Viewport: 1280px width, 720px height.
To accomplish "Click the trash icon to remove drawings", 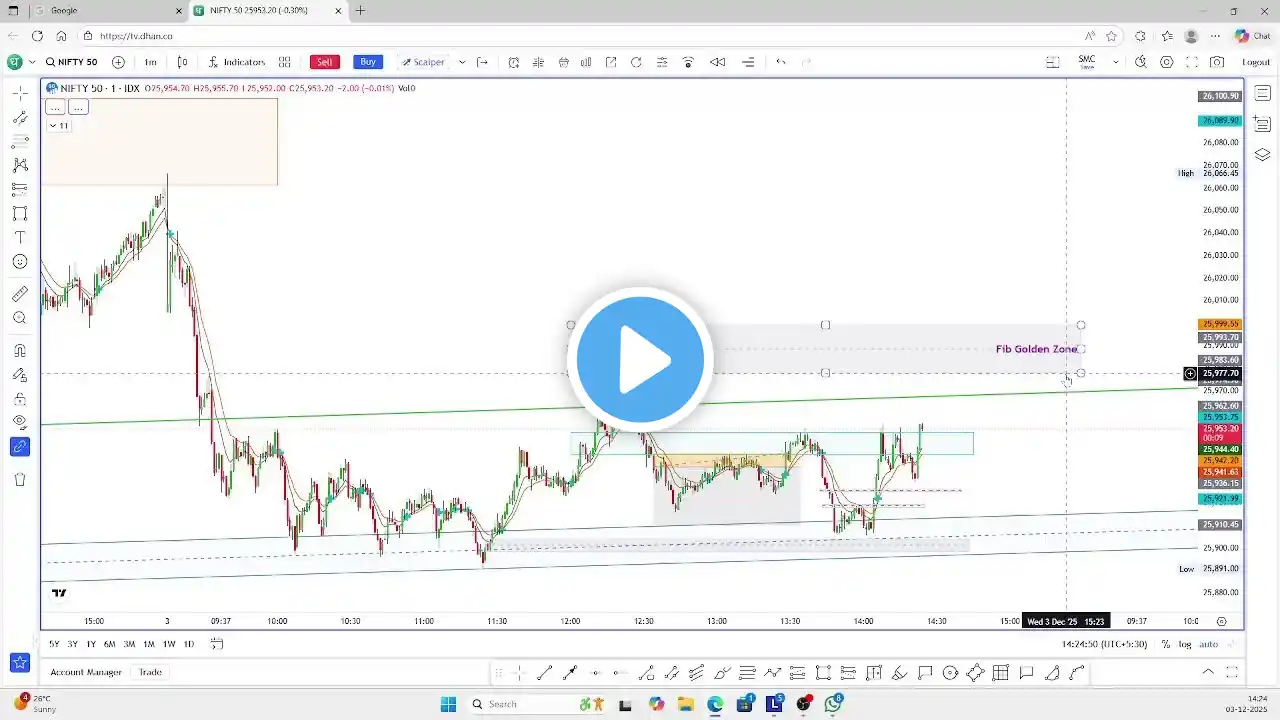I will [x=20, y=479].
